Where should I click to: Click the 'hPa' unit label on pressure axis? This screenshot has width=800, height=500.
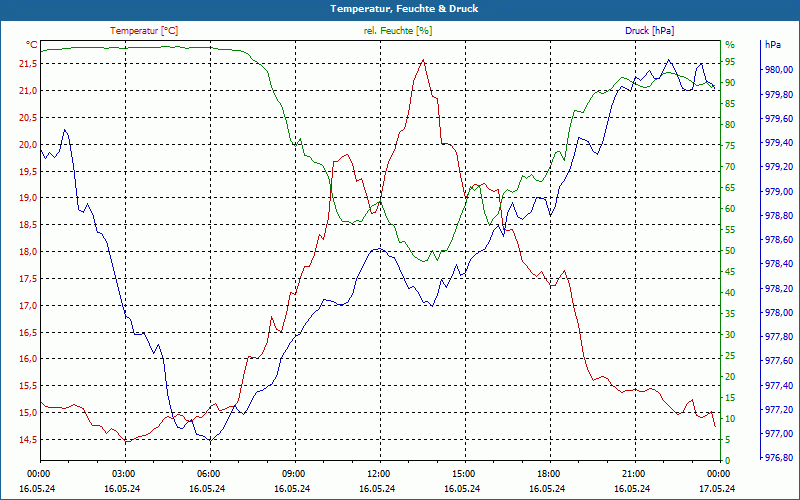[772, 45]
